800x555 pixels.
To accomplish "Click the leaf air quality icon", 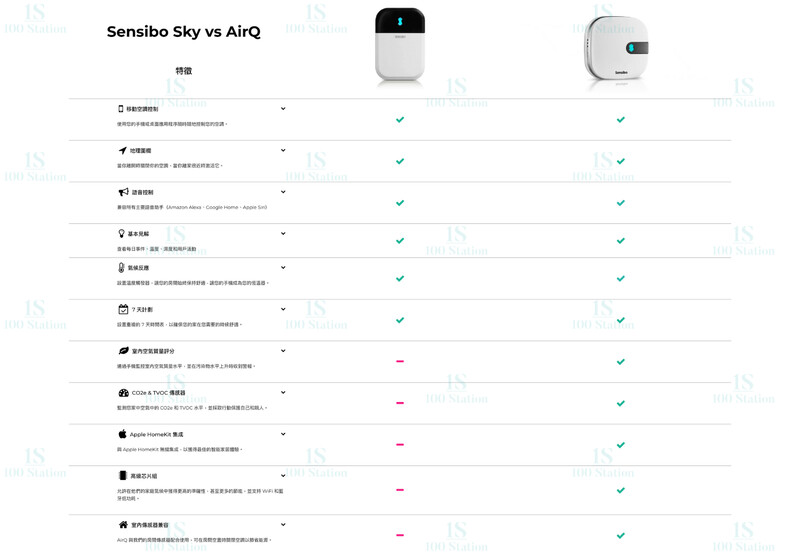I will pos(123,351).
